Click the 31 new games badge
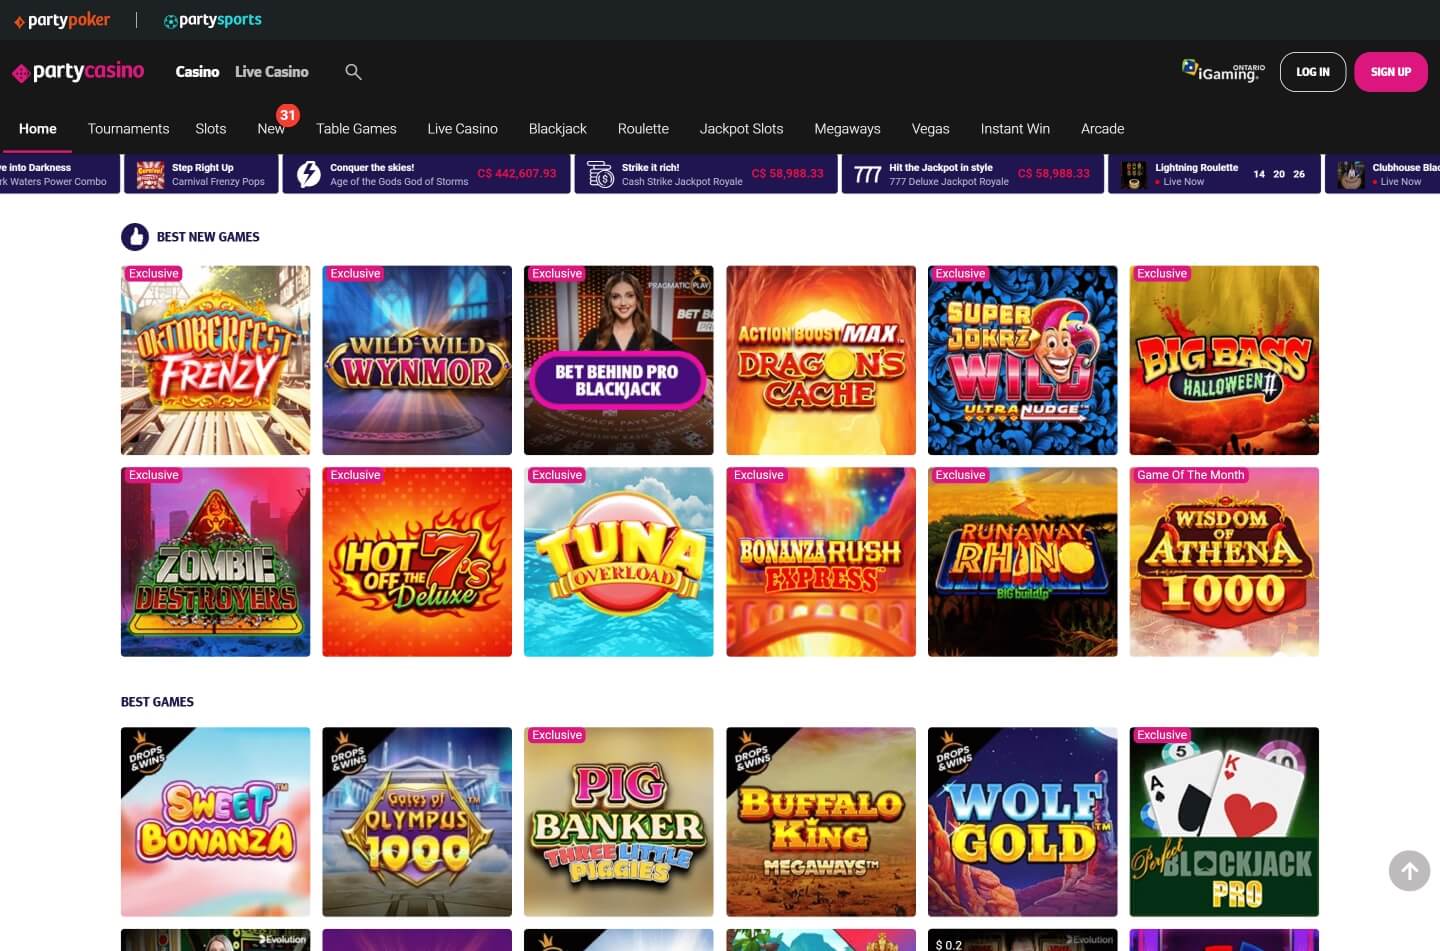This screenshot has width=1440, height=951. (x=288, y=115)
